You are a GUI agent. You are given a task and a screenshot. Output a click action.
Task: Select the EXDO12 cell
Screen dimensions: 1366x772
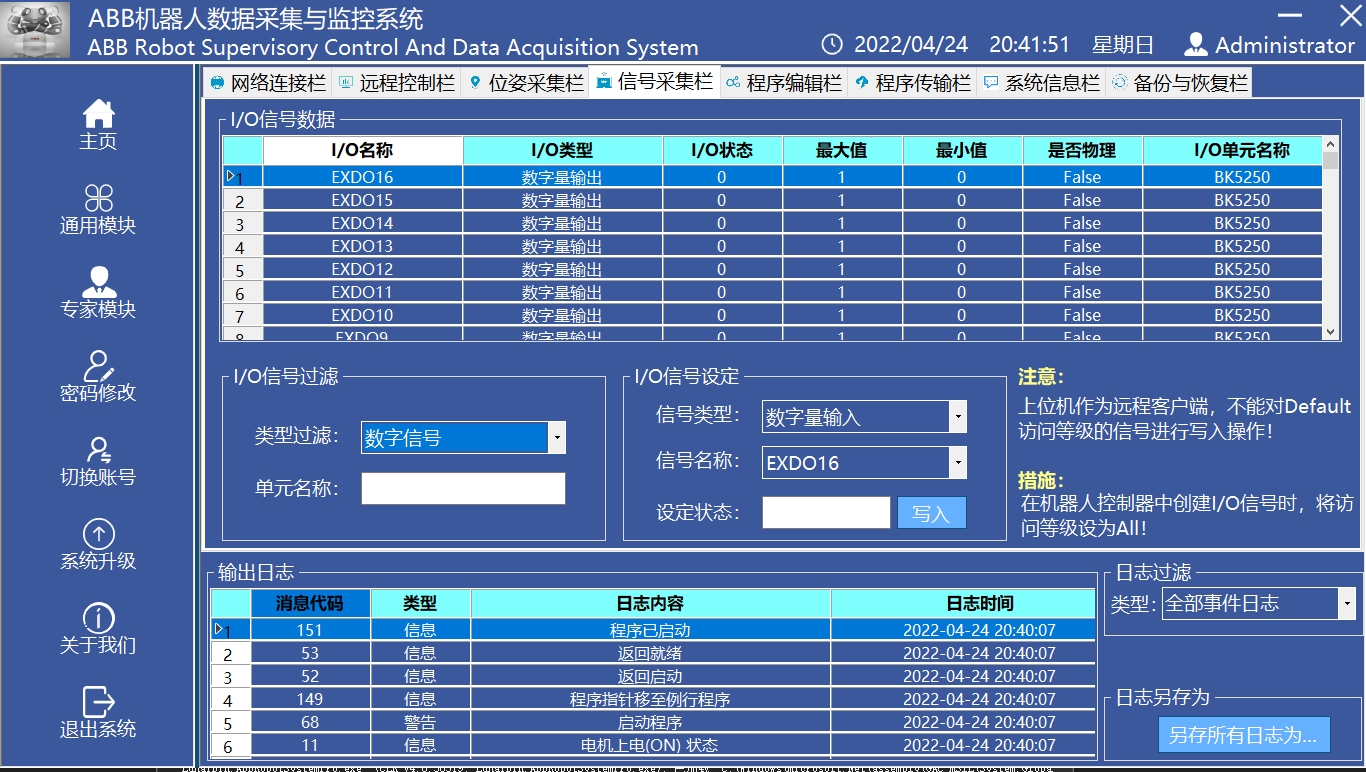(x=362, y=269)
